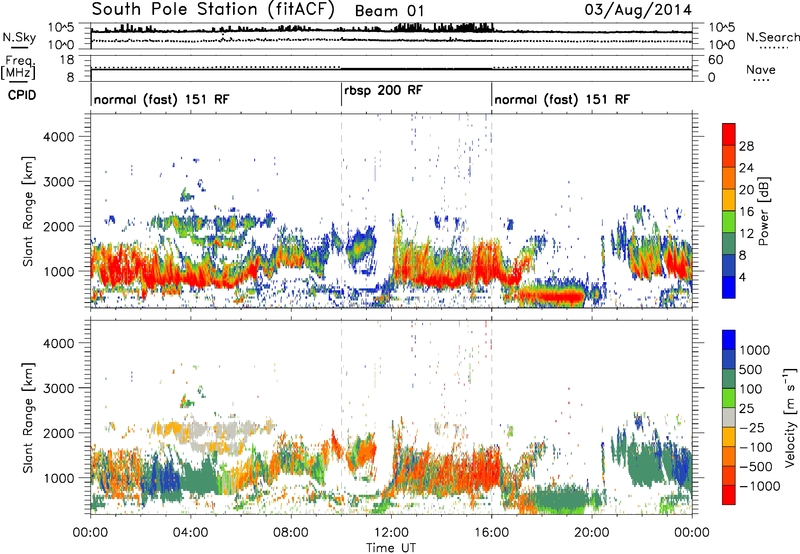Viewport: 800px width, 554px height.
Task: Click the '16:00' time tick label
Action: click(491, 533)
